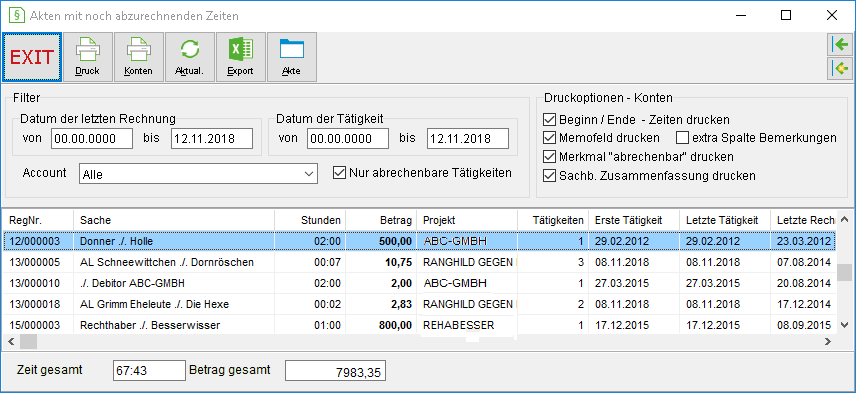The width and height of the screenshot is (856, 394).
Task: Open the Akte folder icon
Action: click(x=292, y=57)
